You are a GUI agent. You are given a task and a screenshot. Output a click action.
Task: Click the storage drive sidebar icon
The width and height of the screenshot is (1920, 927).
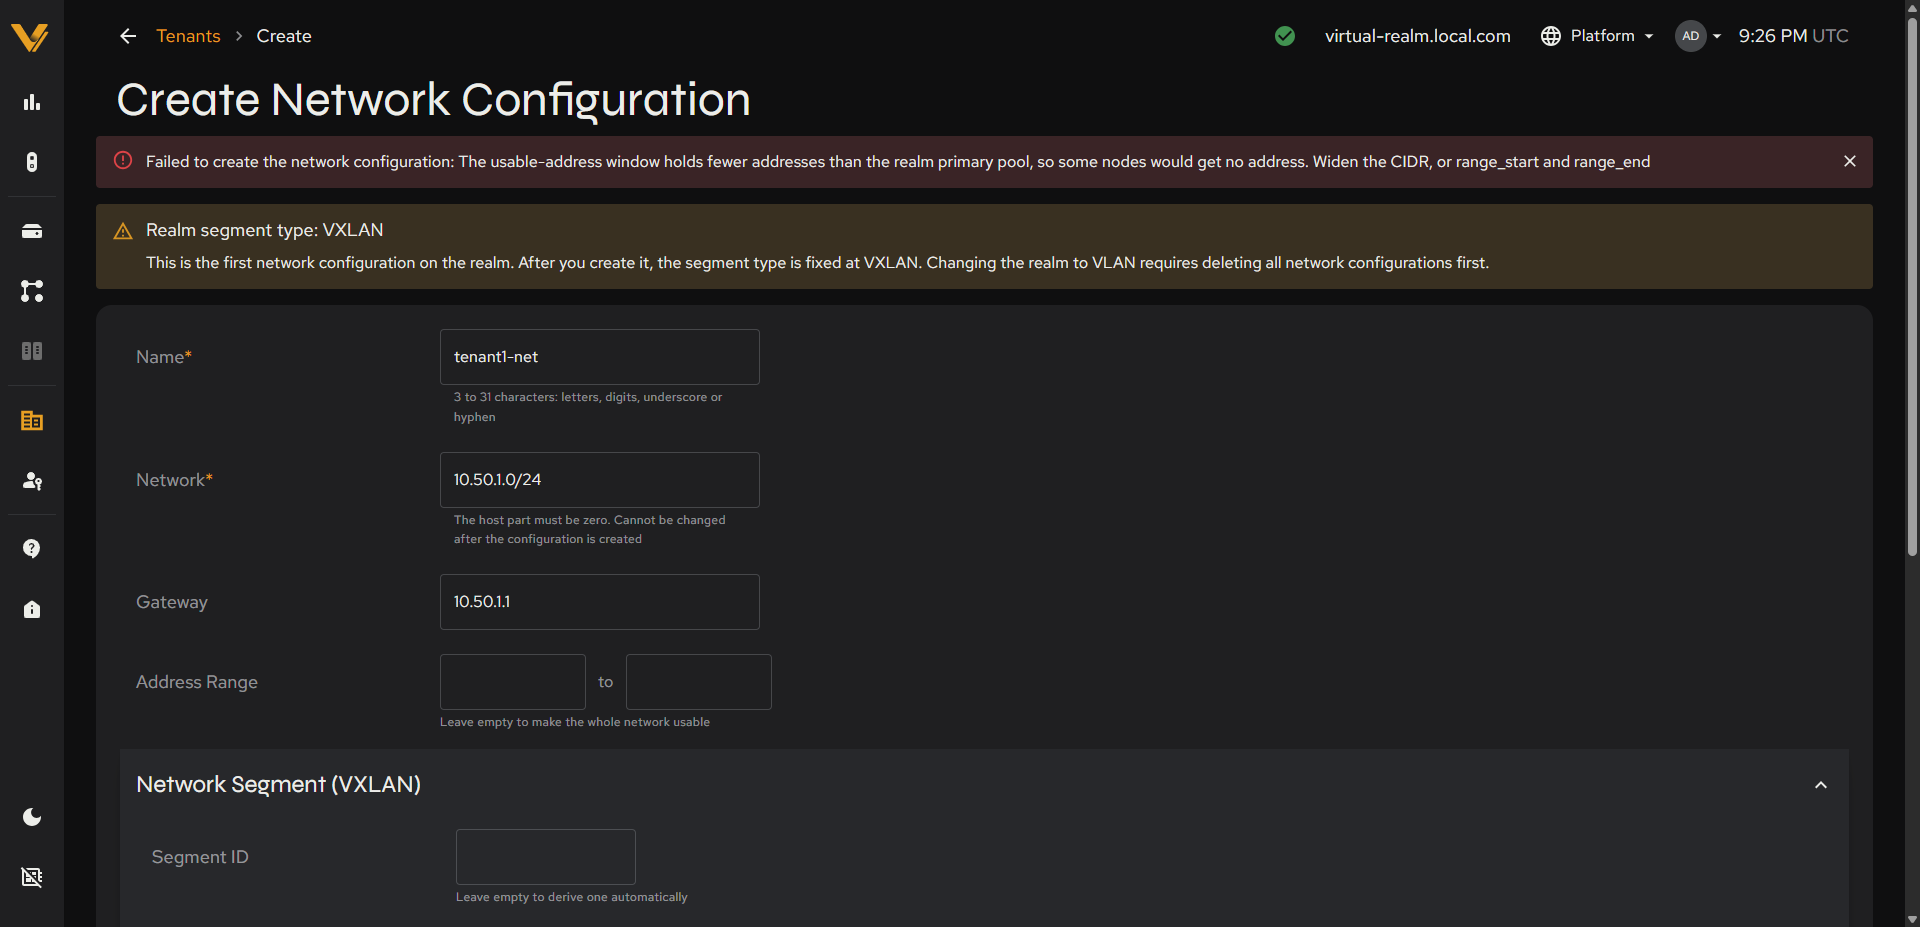click(32, 231)
